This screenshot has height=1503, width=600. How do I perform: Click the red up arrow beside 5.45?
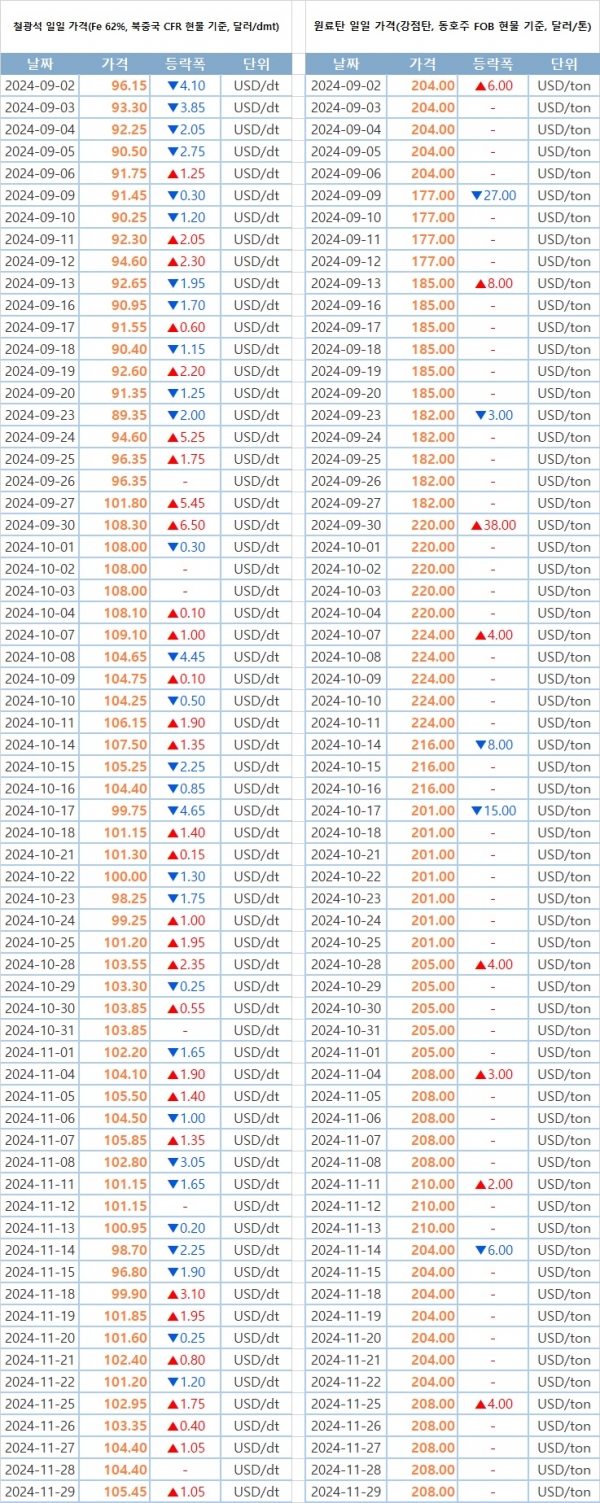coord(172,503)
